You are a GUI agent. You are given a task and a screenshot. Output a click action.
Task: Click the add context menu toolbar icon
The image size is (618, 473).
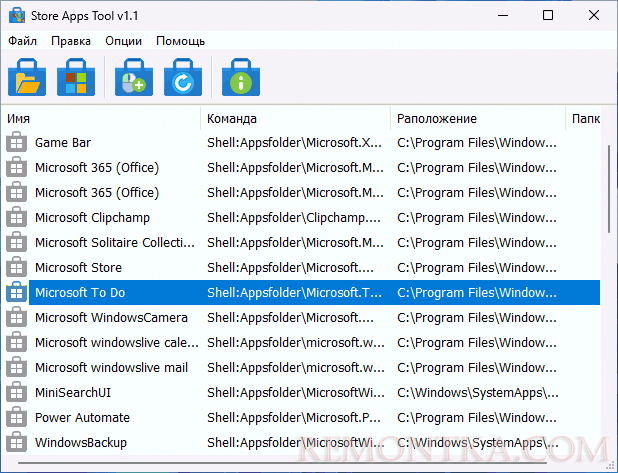click(x=134, y=77)
